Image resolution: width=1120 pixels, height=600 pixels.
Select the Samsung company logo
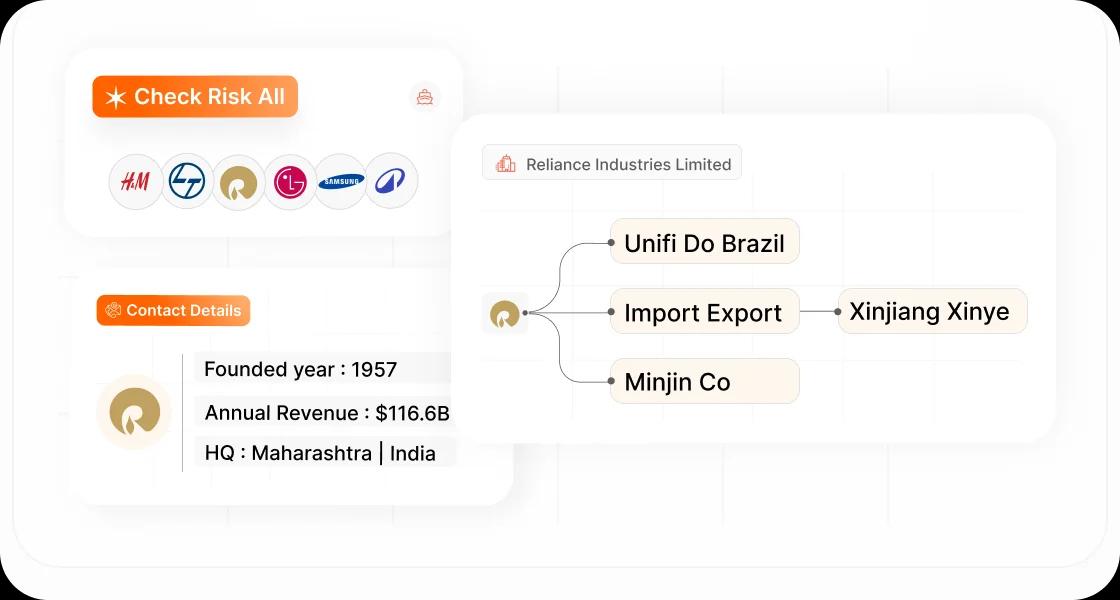340,181
